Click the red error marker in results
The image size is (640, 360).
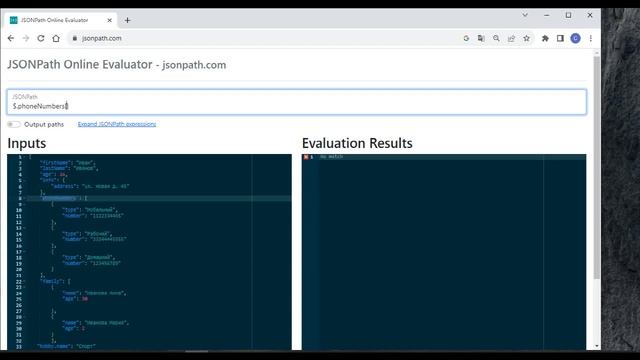306,157
